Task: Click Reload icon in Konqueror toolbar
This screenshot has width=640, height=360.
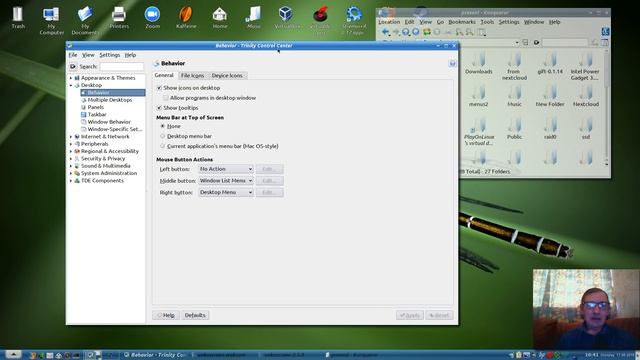Action: click(x=427, y=32)
